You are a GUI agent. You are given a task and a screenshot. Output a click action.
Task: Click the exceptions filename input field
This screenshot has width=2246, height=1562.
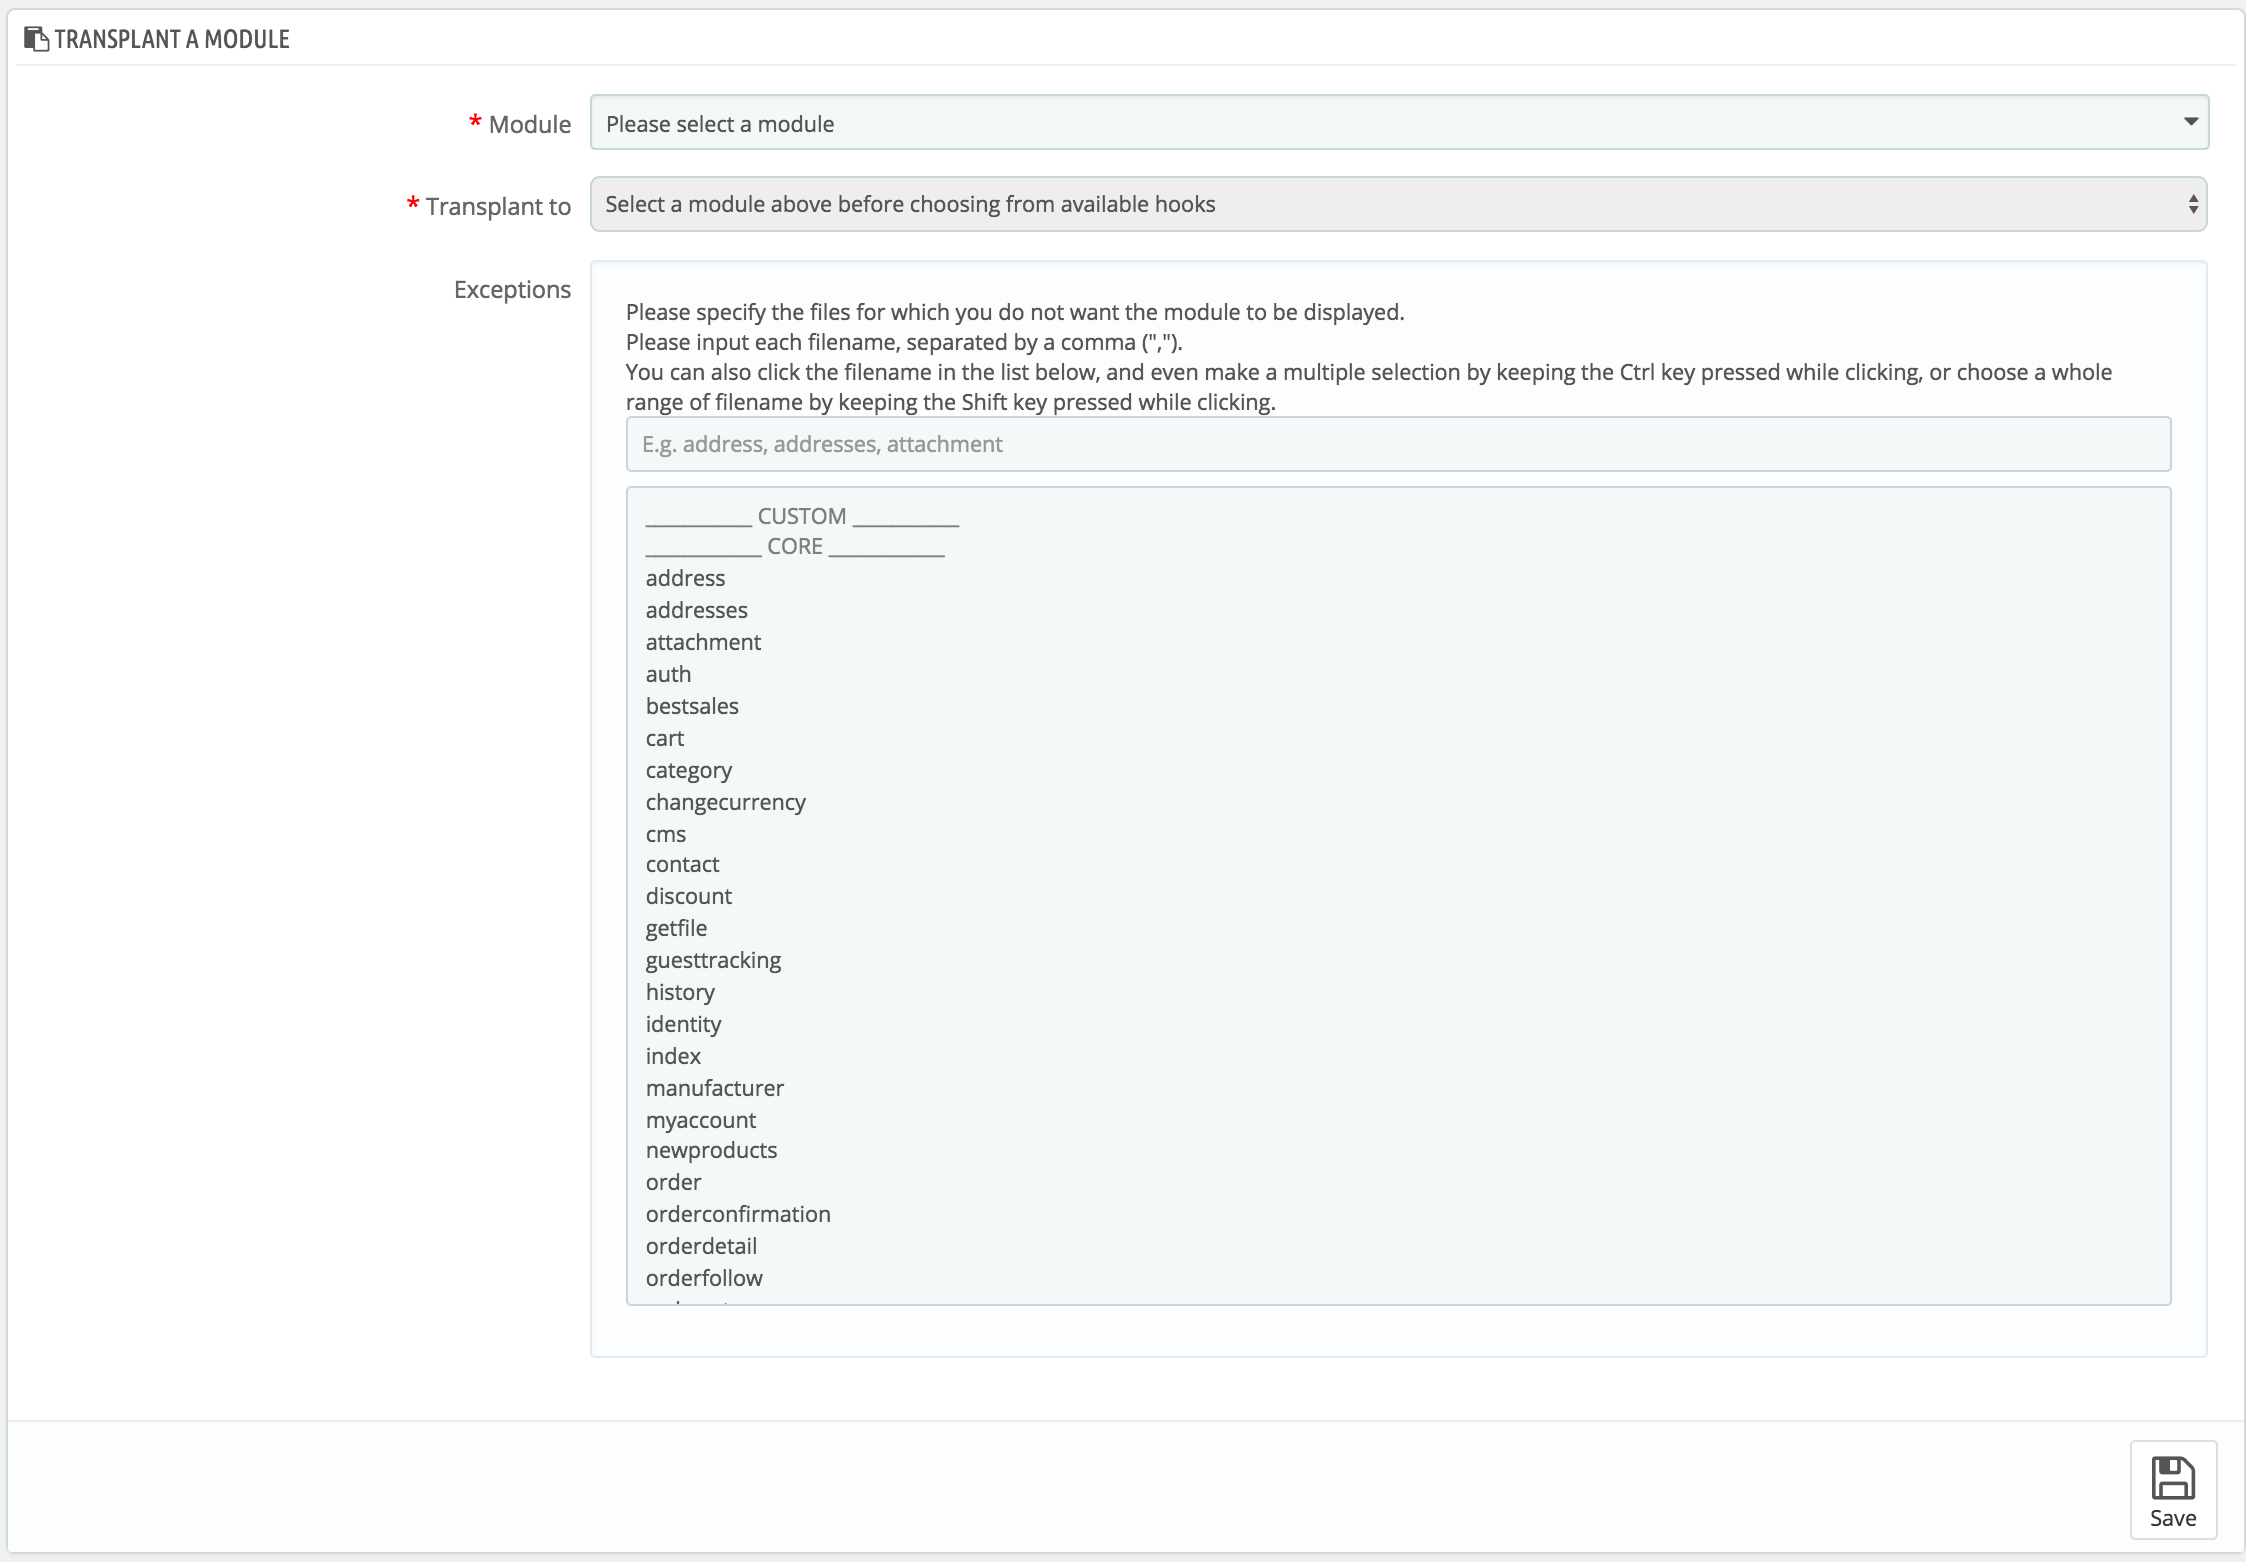(1397, 444)
